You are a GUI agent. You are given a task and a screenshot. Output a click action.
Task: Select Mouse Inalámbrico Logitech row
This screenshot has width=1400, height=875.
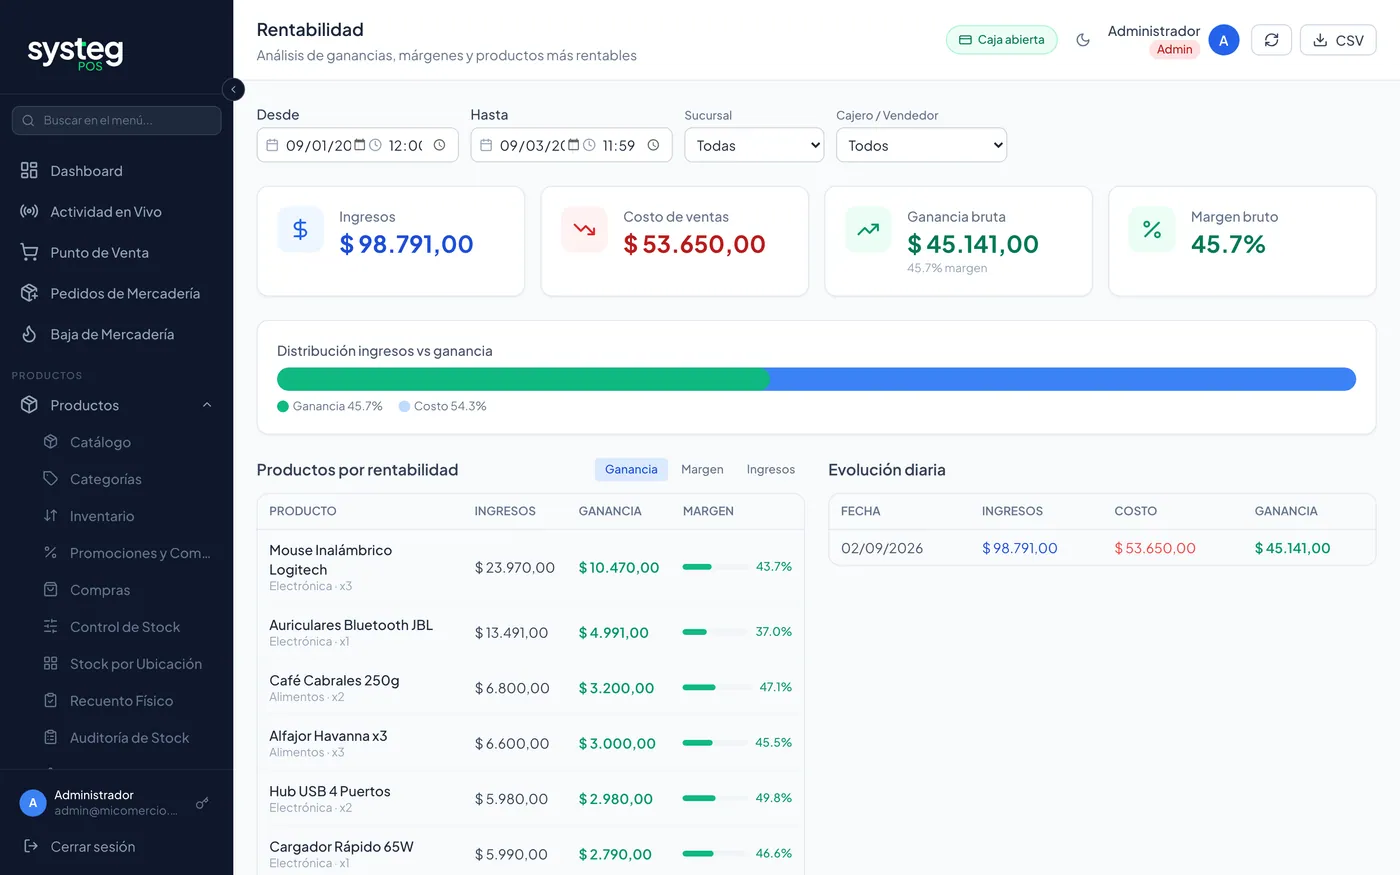[530, 567]
